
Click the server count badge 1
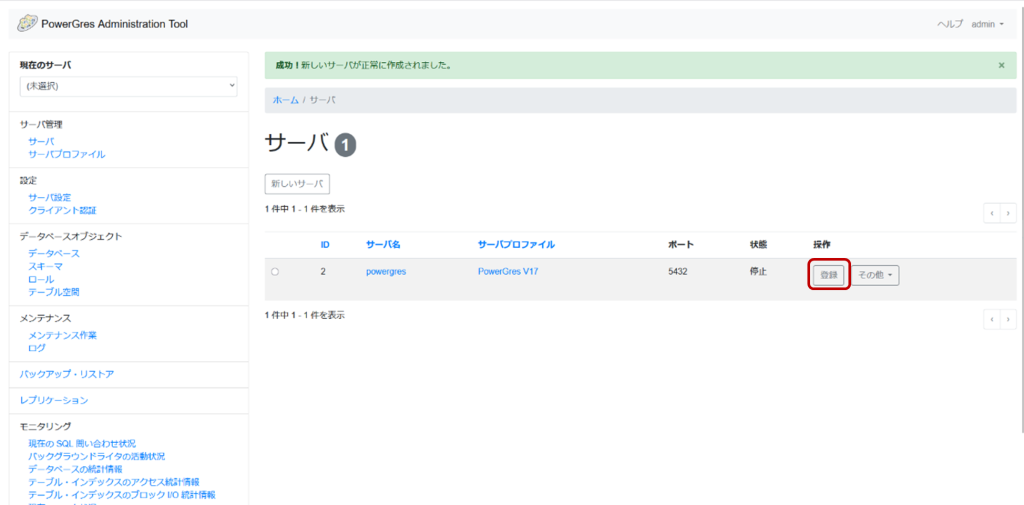tap(345, 146)
